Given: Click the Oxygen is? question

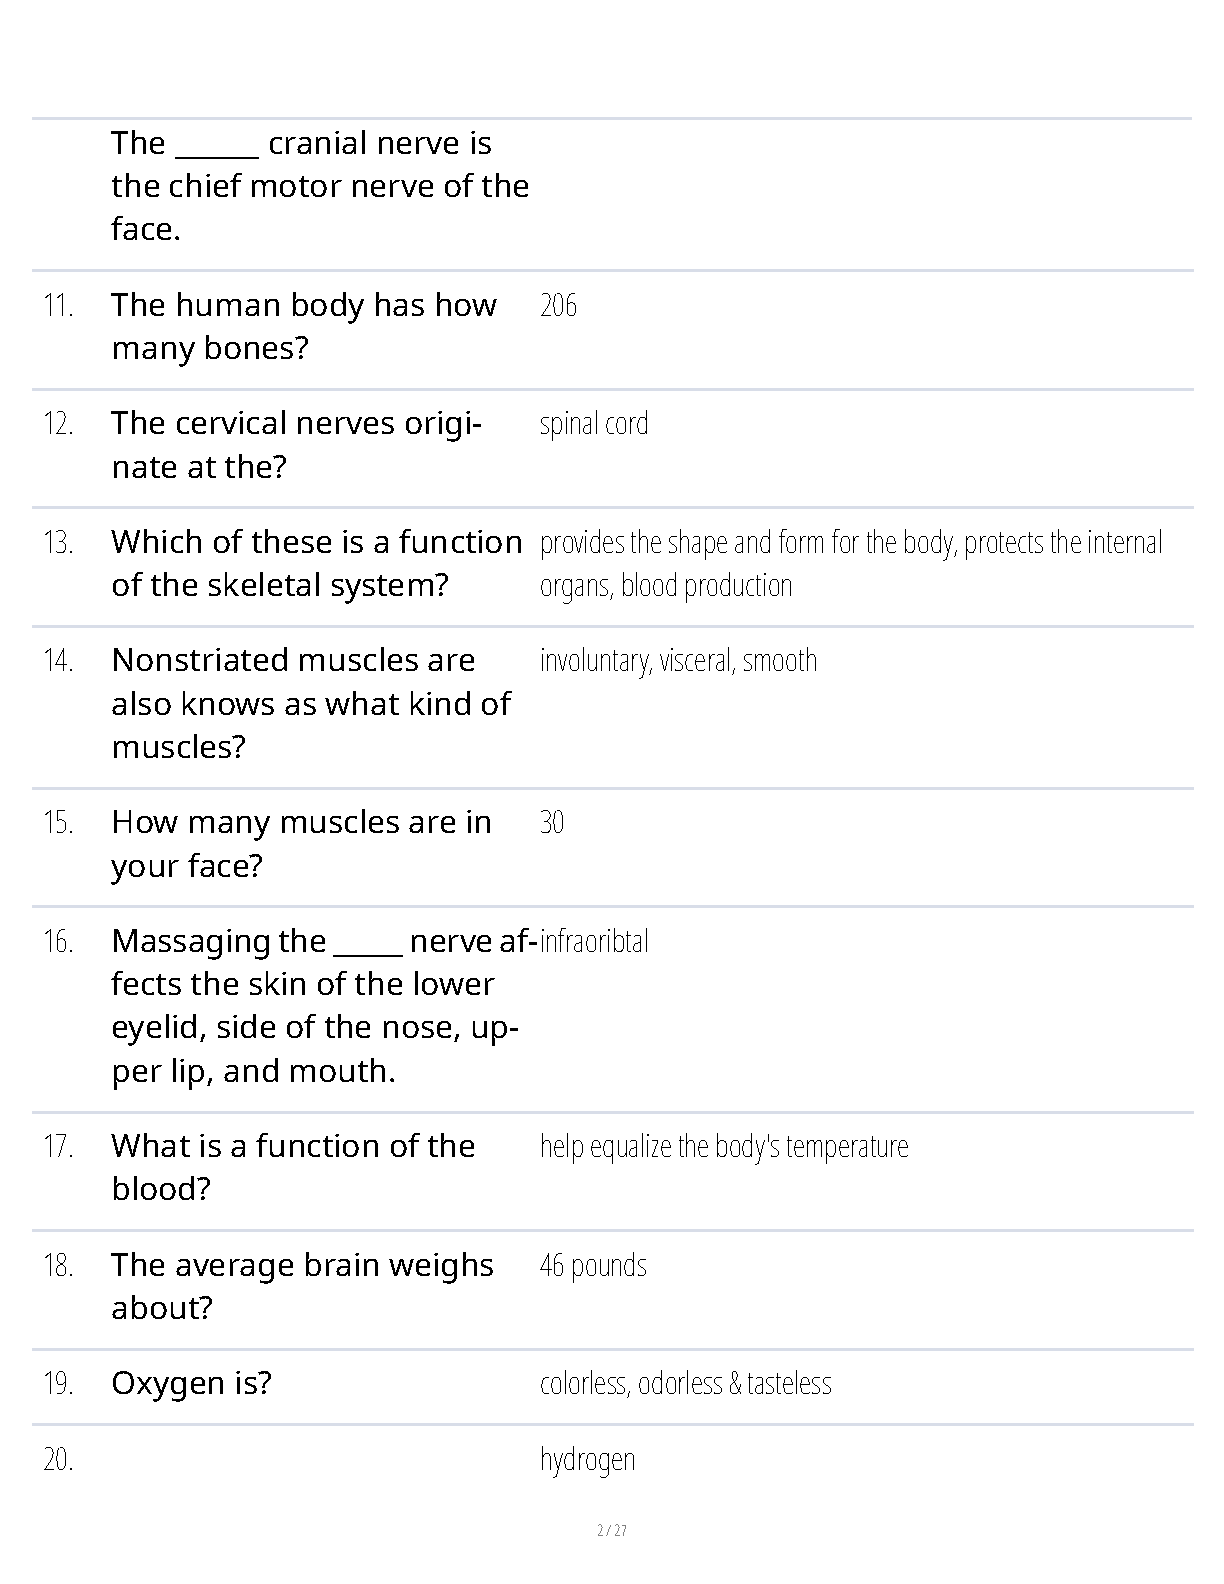Looking at the screenshot, I should tap(192, 1383).
